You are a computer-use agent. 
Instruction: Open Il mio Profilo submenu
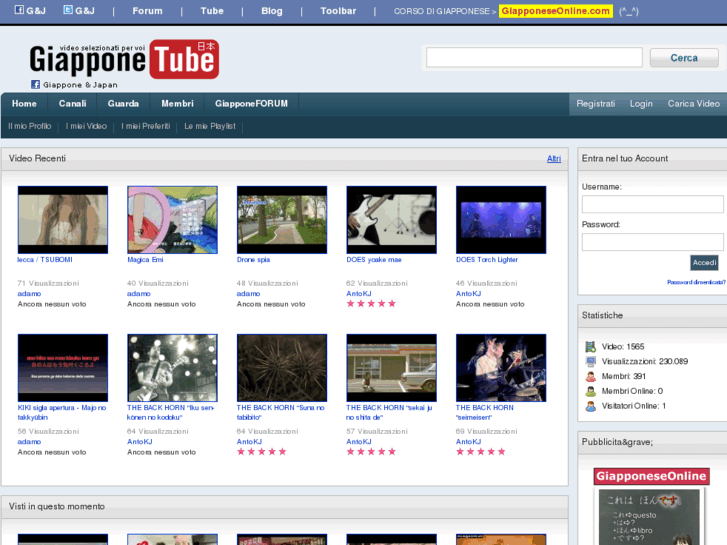coord(30,126)
